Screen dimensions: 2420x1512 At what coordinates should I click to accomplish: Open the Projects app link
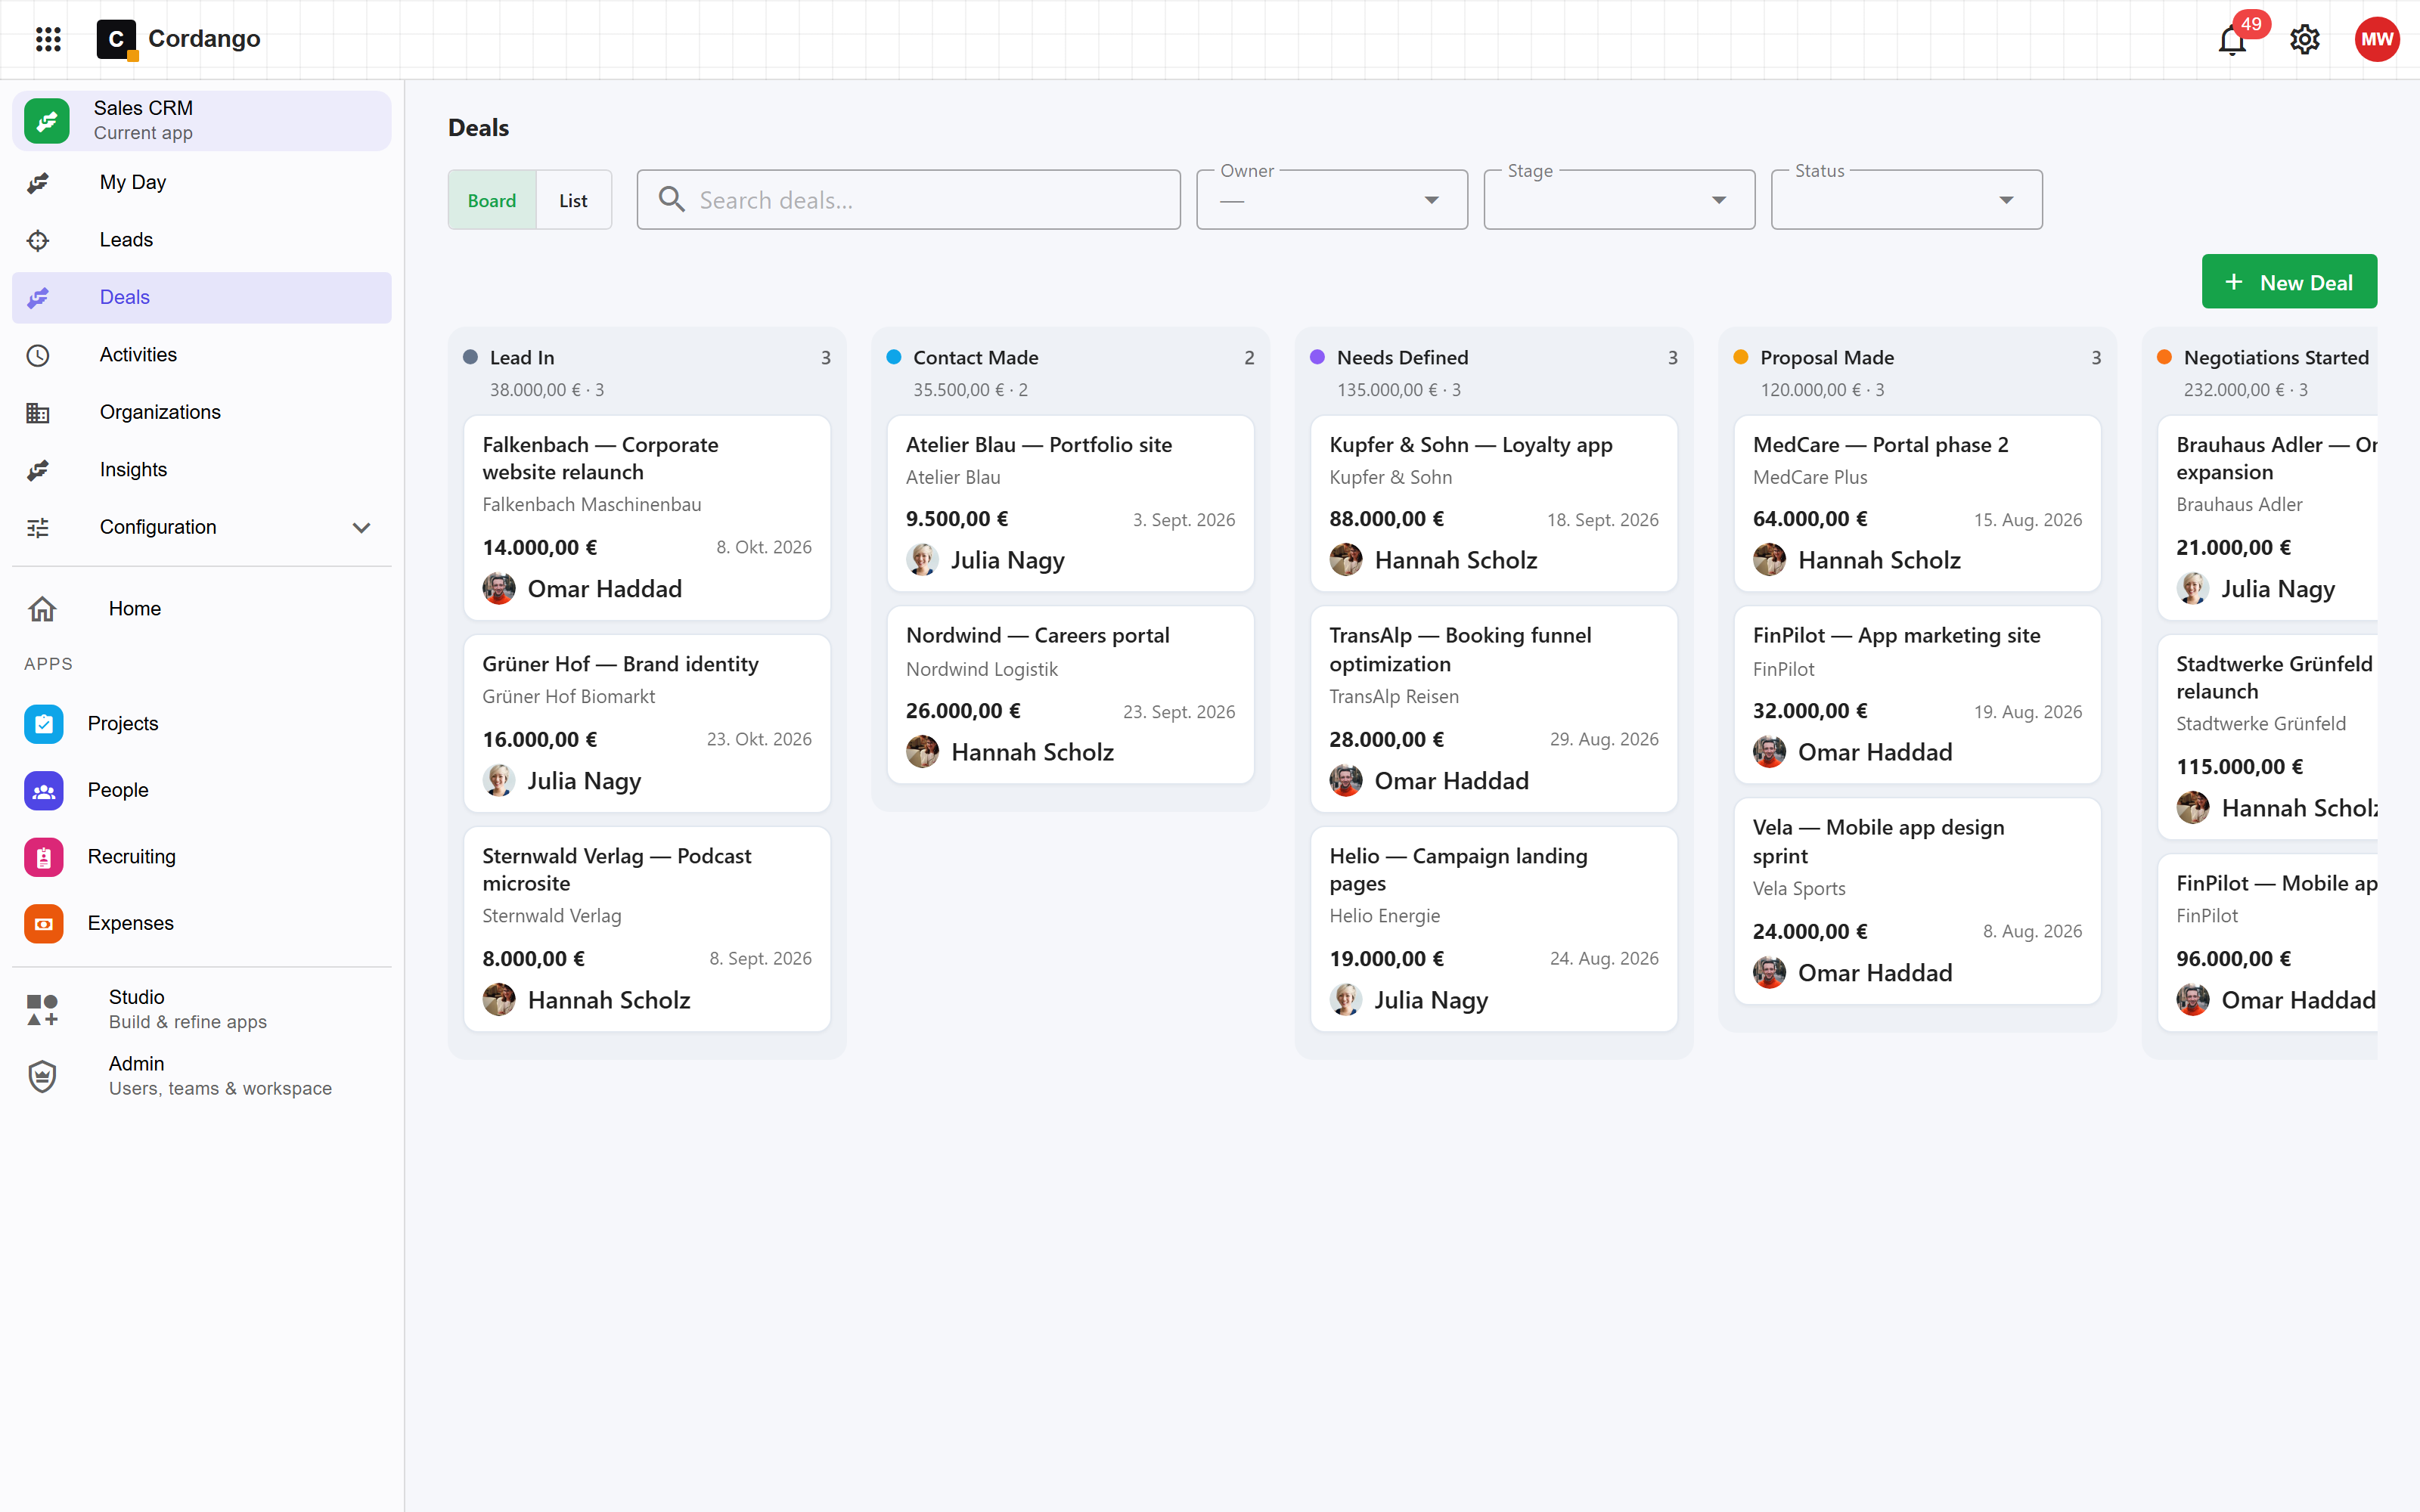coord(202,724)
